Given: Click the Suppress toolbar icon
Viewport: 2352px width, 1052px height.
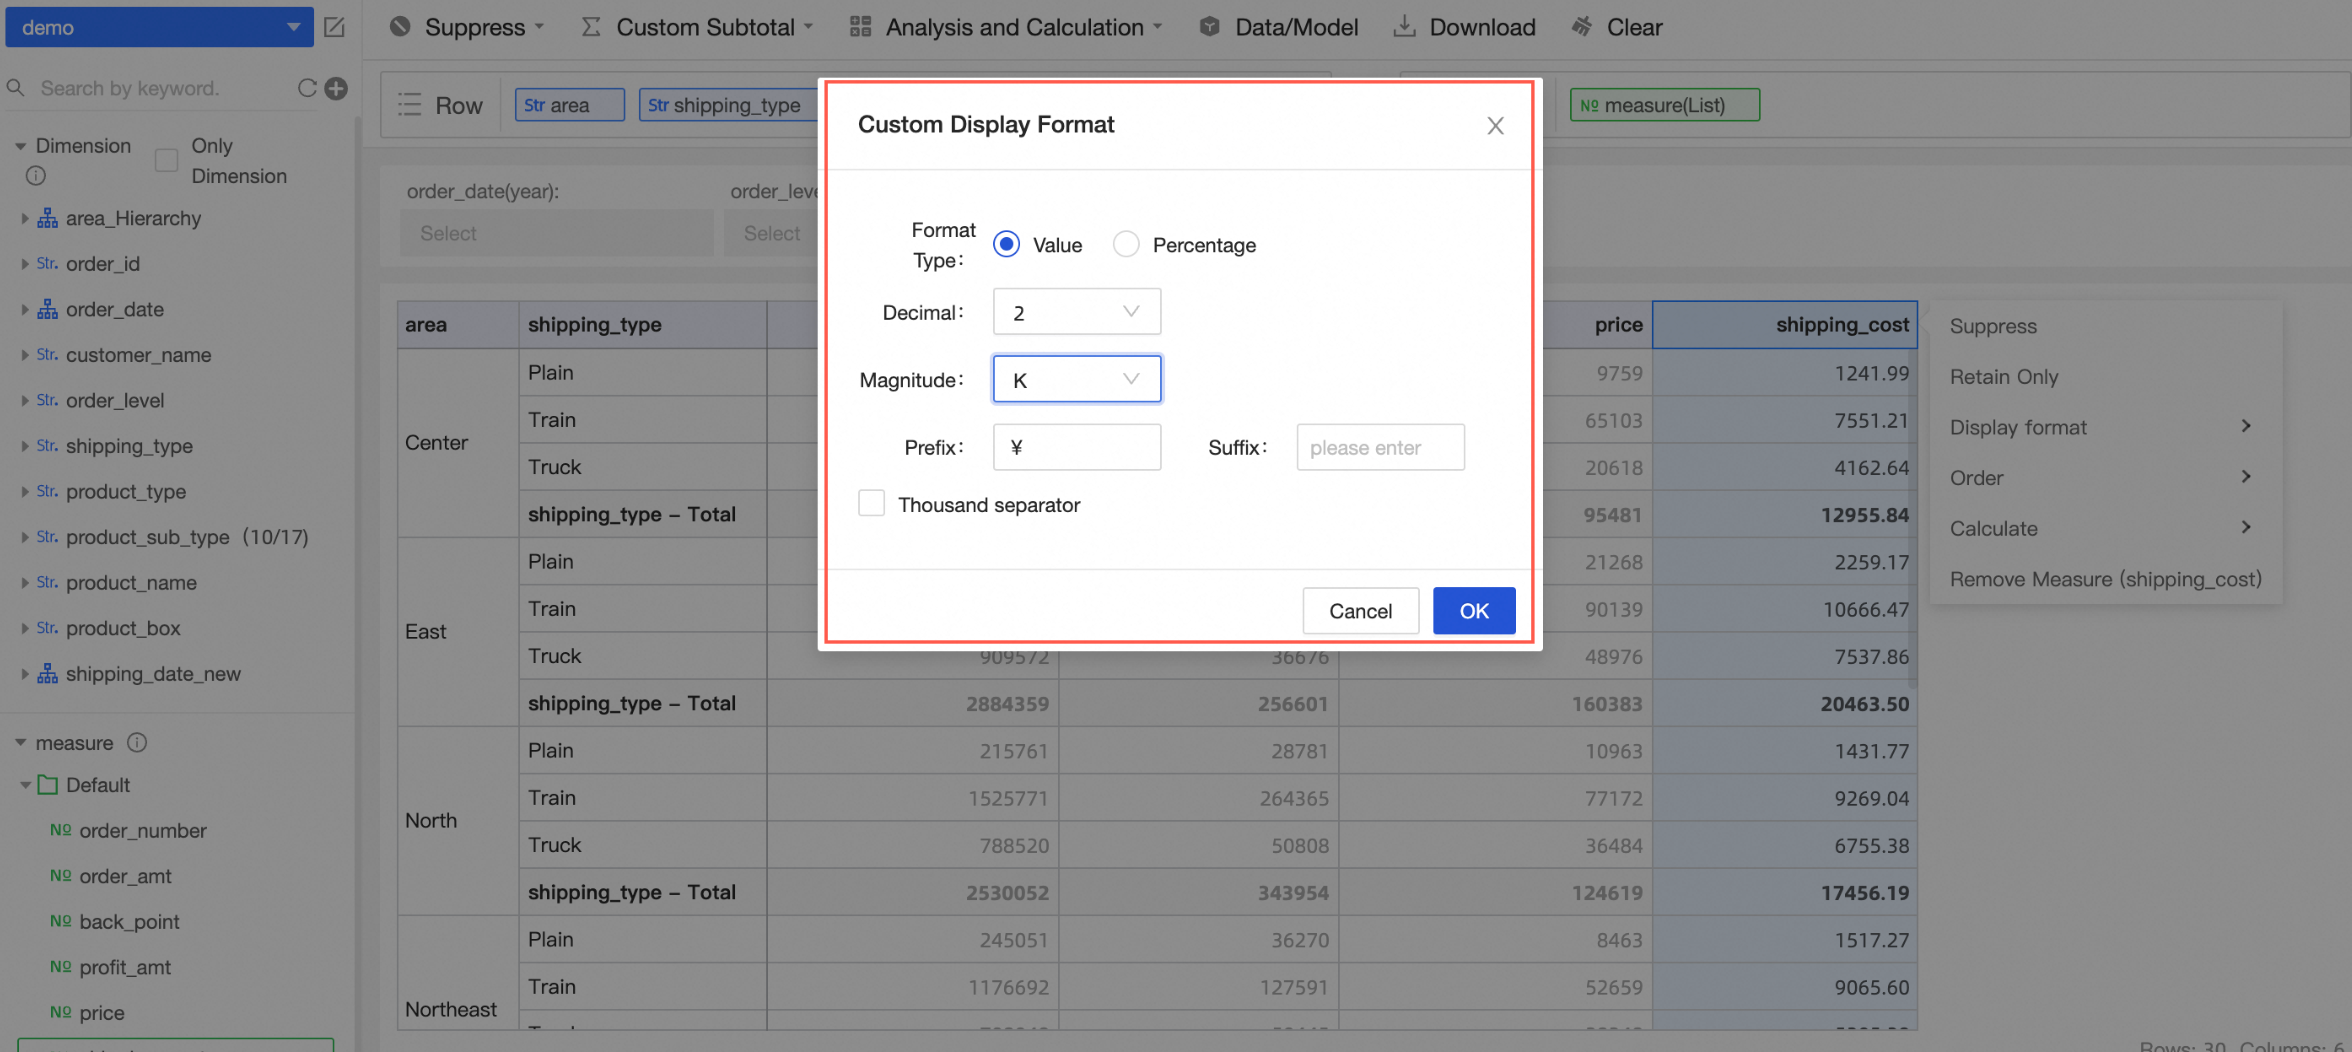Looking at the screenshot, I should click(x=400, y=27).
